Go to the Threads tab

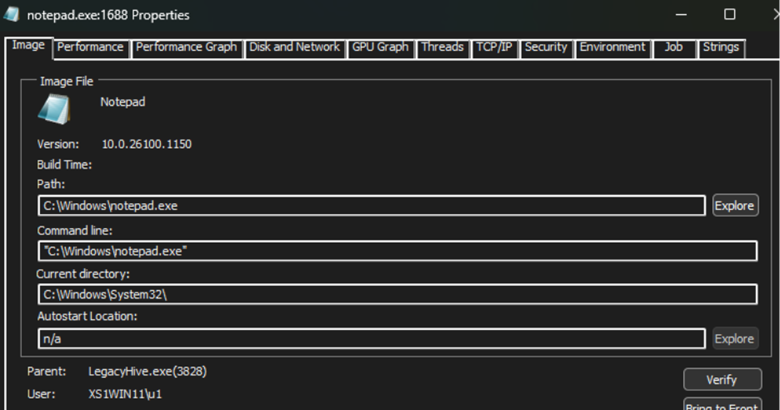pos(443,48)
